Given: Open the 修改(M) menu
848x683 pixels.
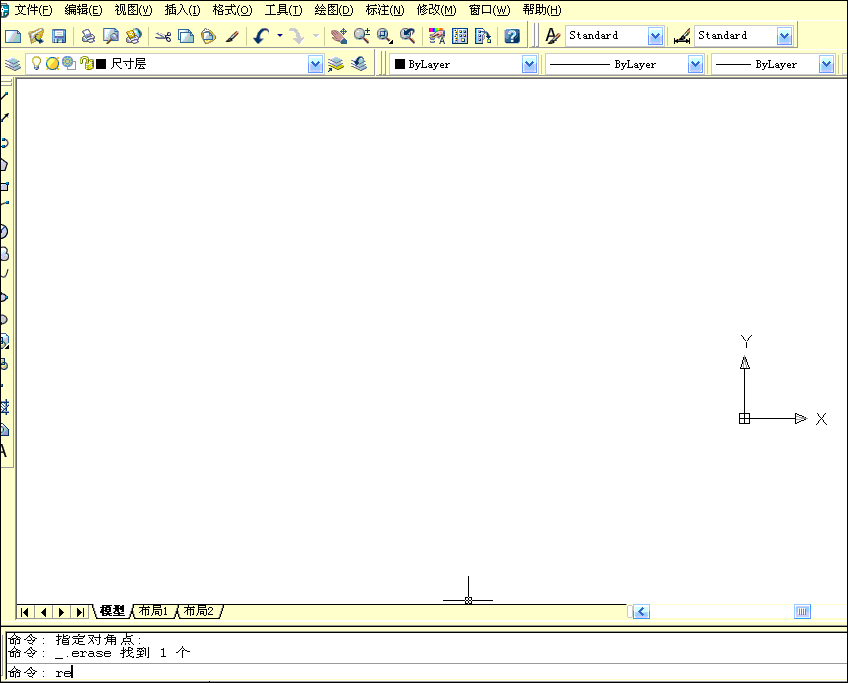Looking at the screenshot, I should coord(436,10).
